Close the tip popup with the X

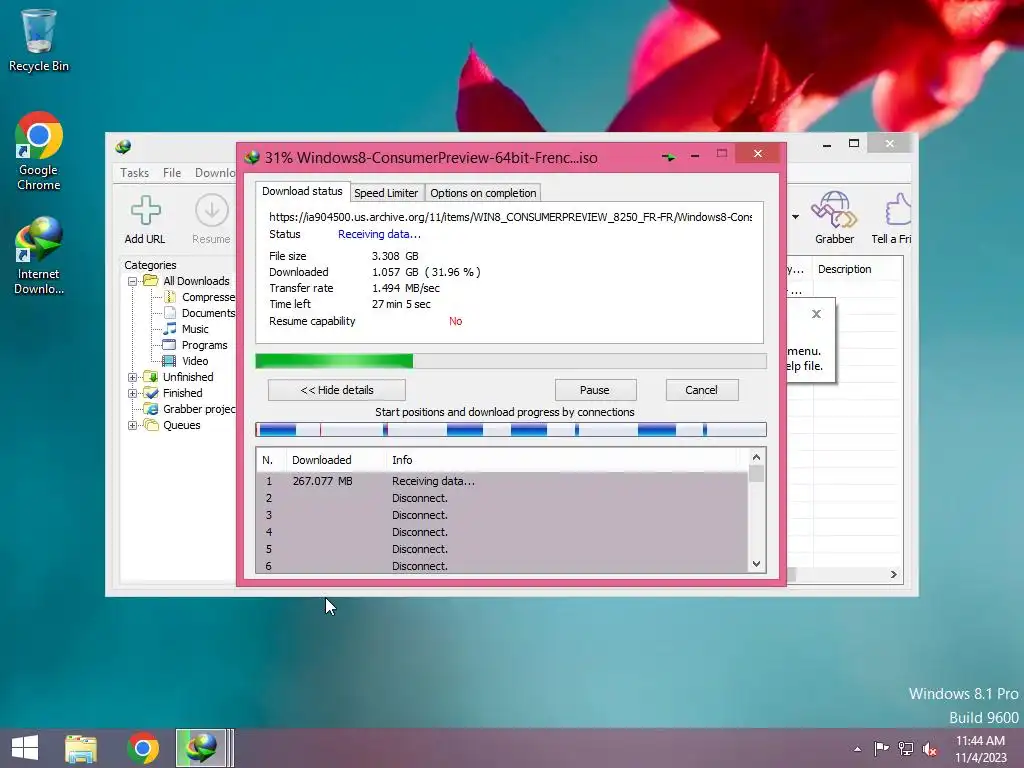pos(816,314)
